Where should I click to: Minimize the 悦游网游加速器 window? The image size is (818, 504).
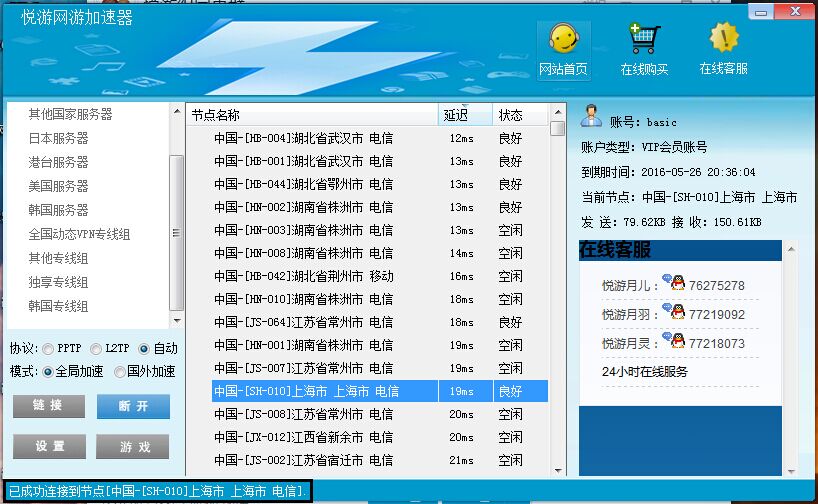point(761,11)
